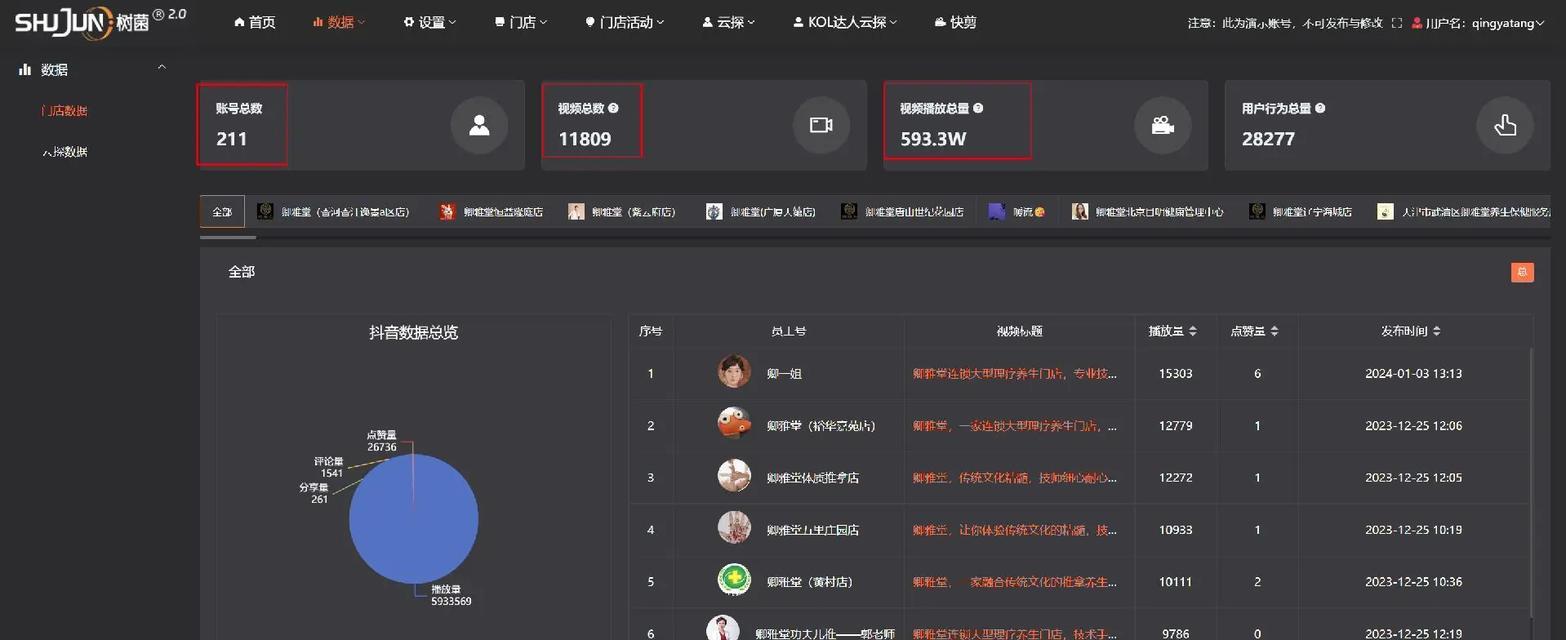This screenshot has height=640, width=1566.
Task: Open the row 4 video title link
Action: point(1015,529)
